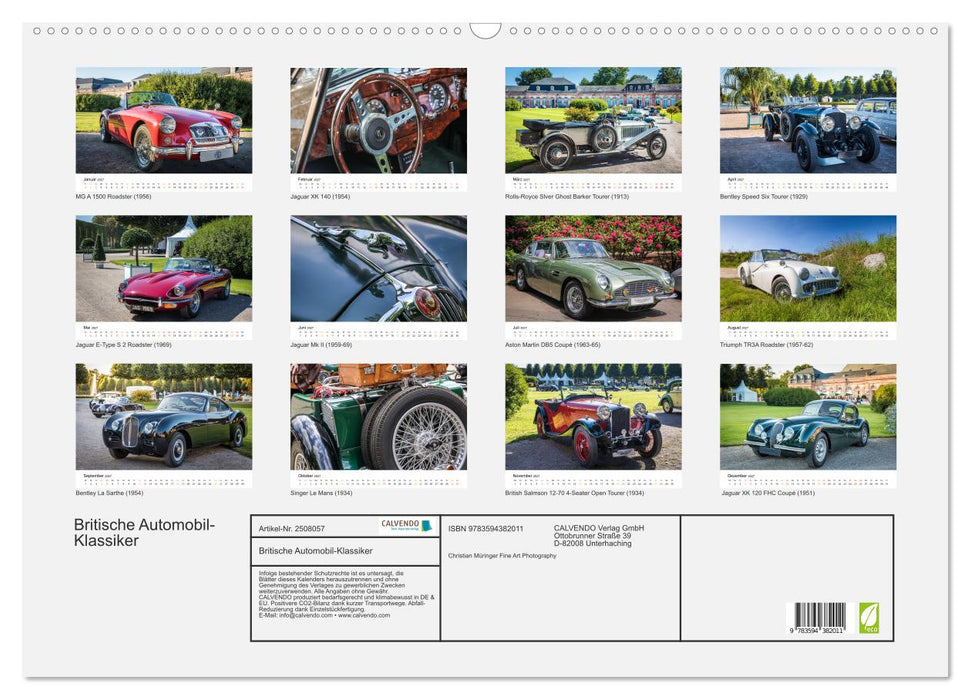Click the Singer Le Mans spare wheel photo
Screen dimensions: 971x700
tap(378, 416)
